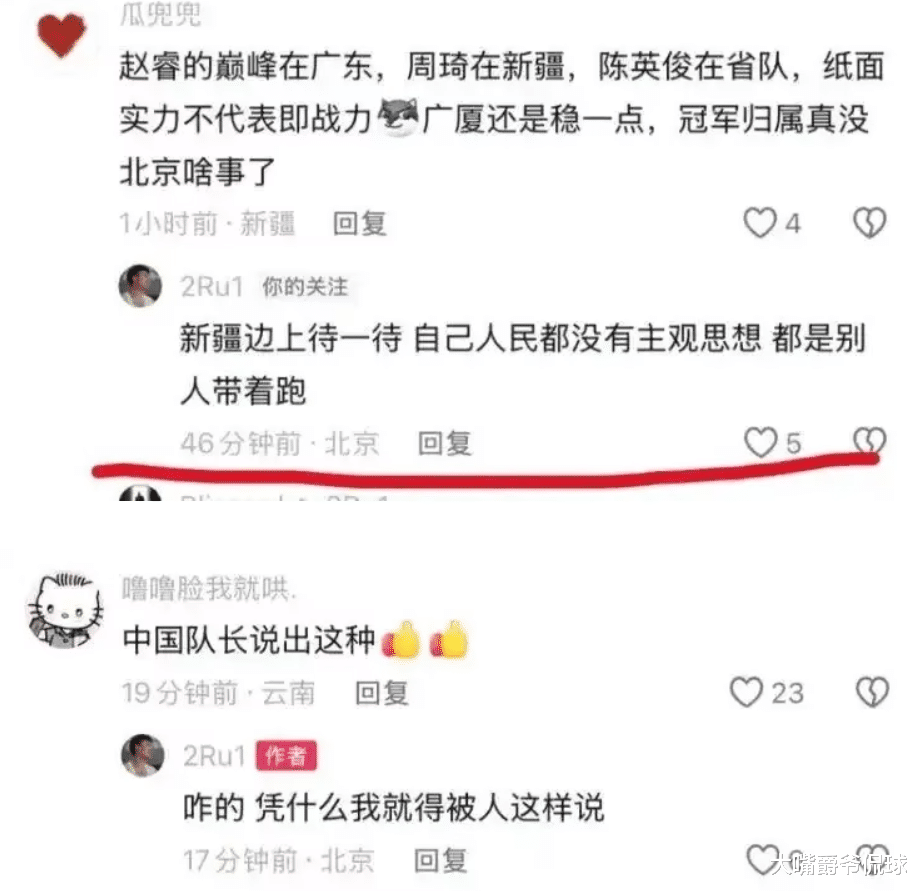This screenshot has height=891, width=919.
Task: Open the red heart avatar of 瓜兜兜
Action: tap(62, 34)
